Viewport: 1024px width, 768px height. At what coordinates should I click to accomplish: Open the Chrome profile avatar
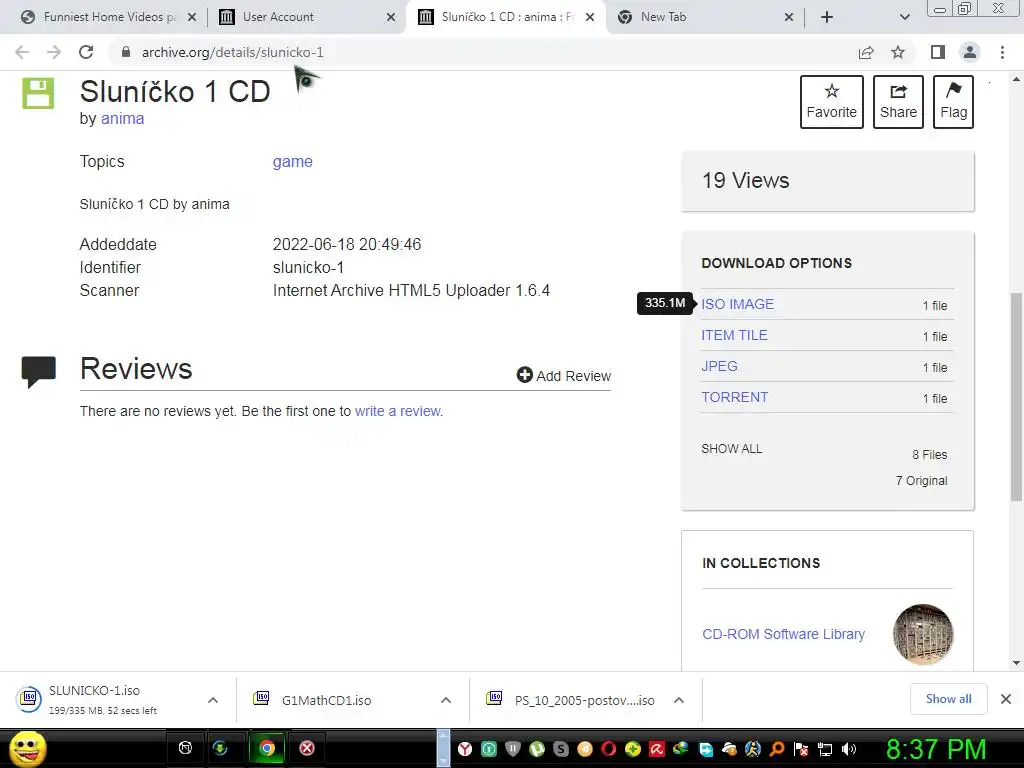click(x=970, y=52)
